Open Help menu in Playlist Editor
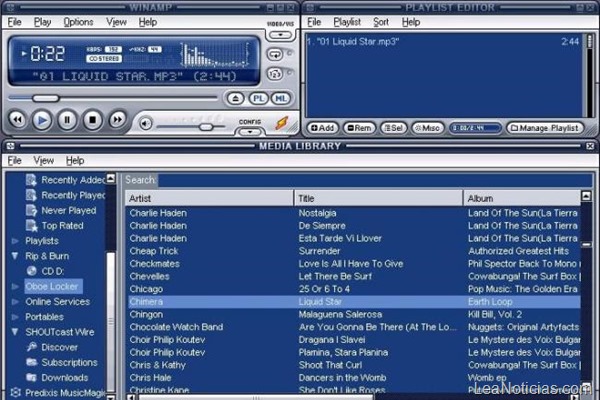 pyautogui.click(x=411, y=22)
